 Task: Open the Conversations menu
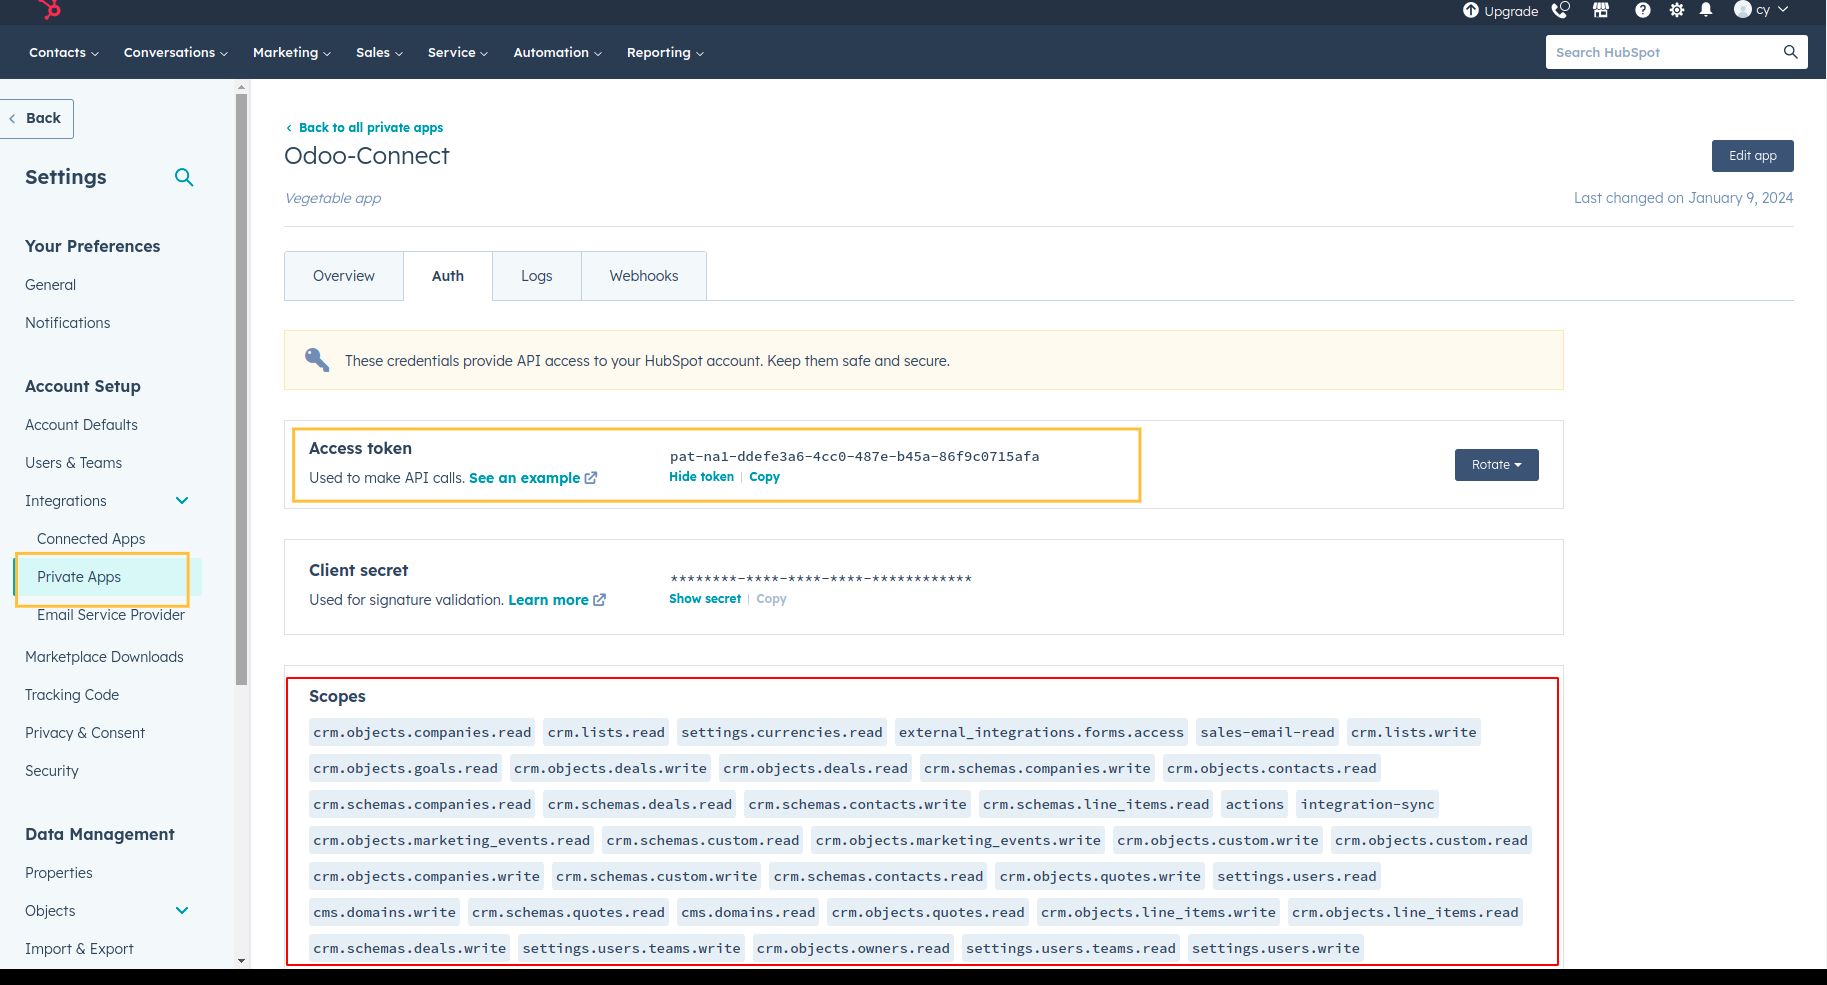click(176, 53)
